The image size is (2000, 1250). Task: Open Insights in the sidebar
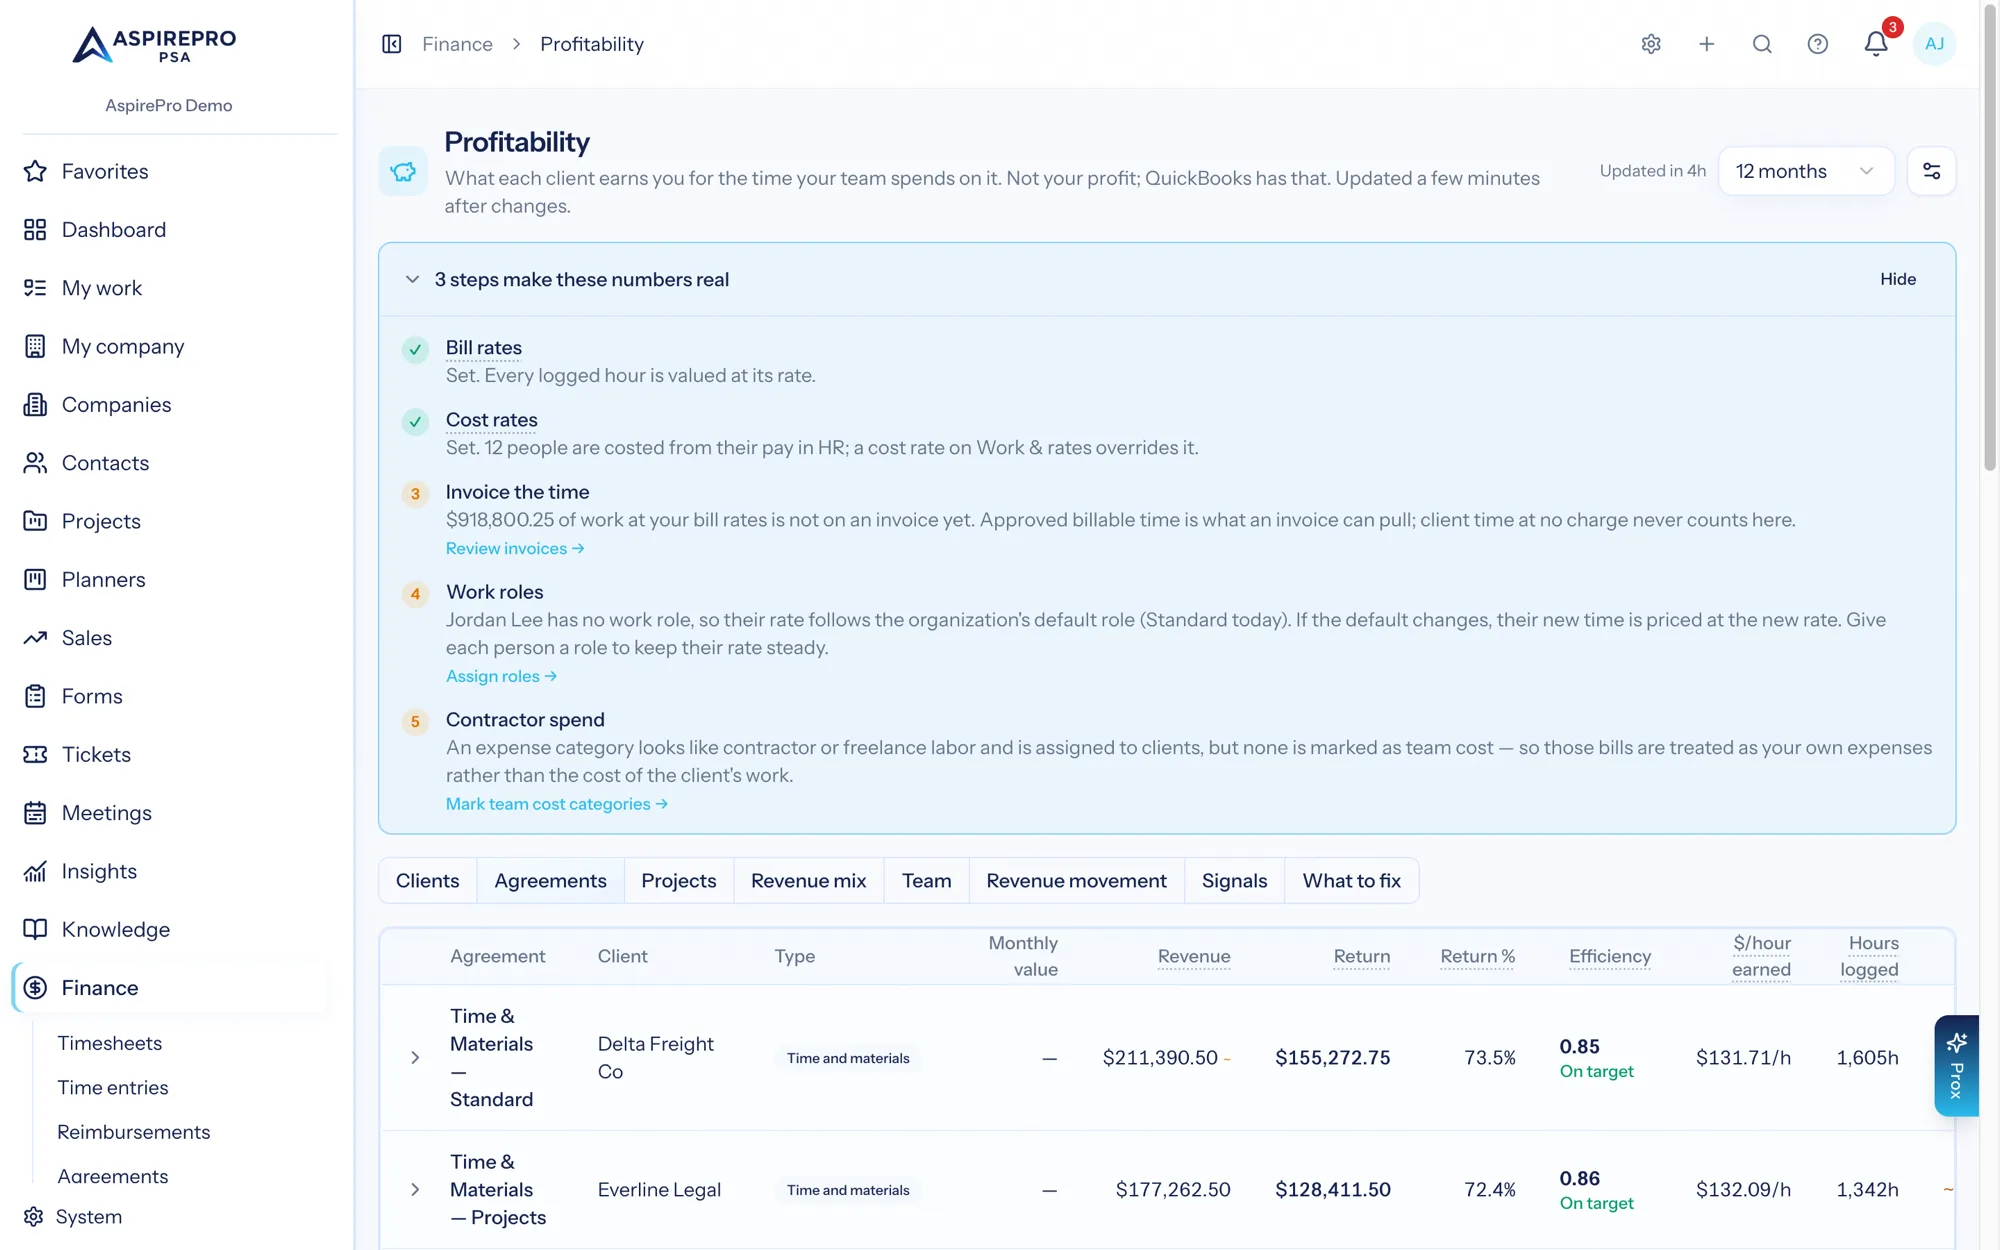pos(99,871)
